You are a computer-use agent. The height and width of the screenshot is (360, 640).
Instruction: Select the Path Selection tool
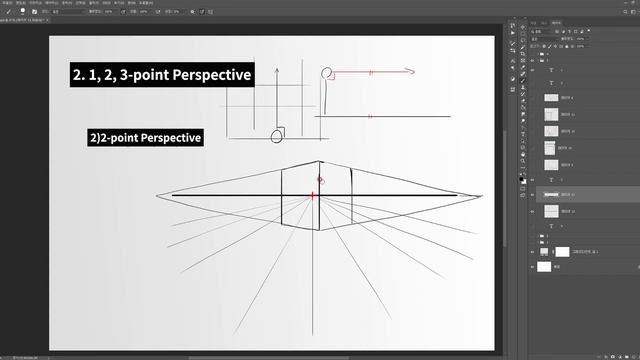click(x=523, y=140)
